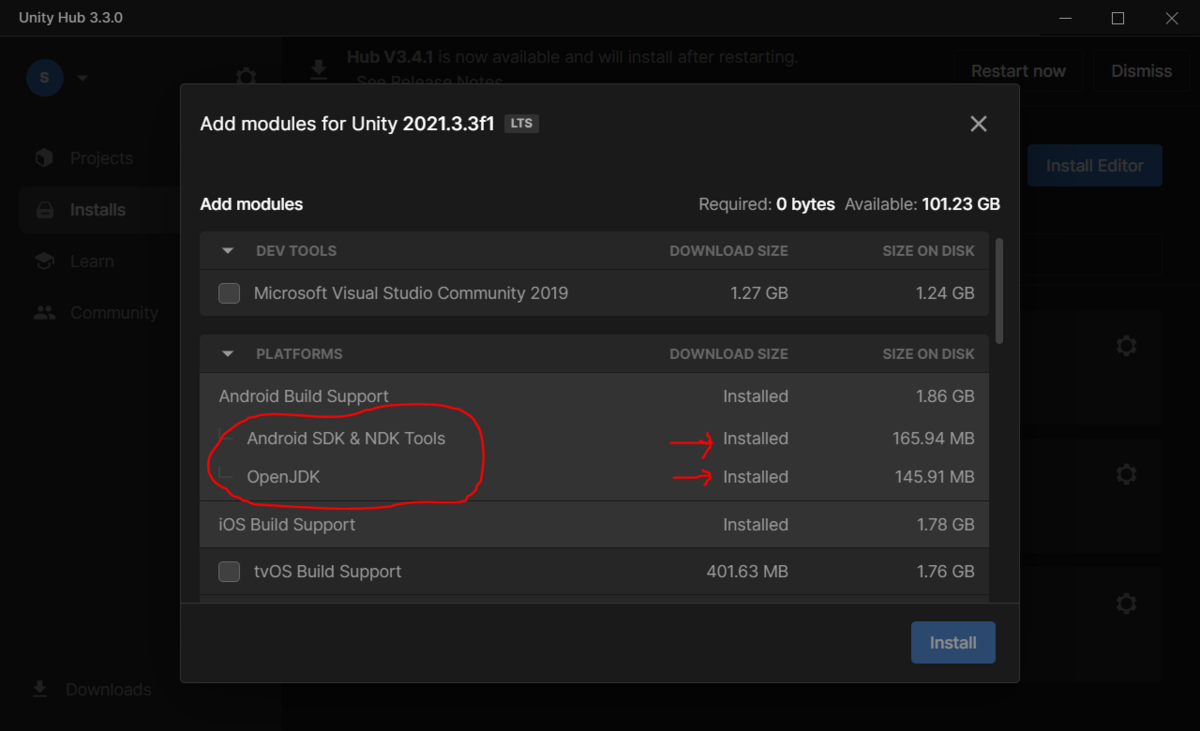
Task: Select the iOS Build Support row
Action: point(594,524)
